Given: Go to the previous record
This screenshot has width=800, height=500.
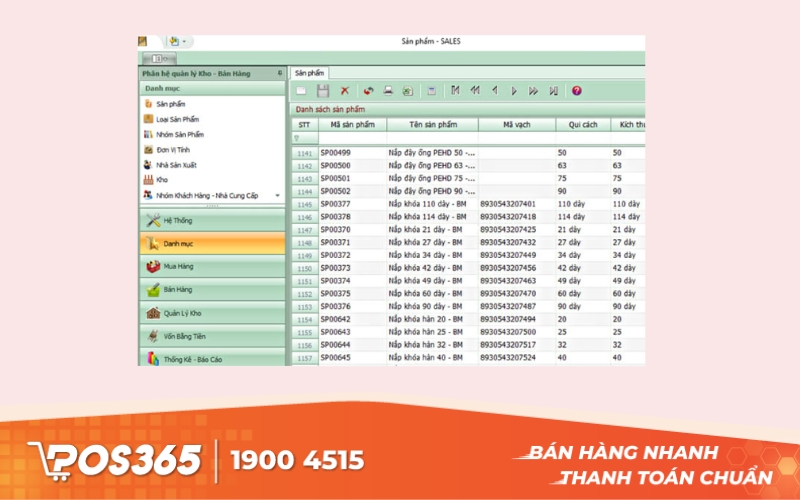Looking at the screenshot, I should click(x=494, y=91).
